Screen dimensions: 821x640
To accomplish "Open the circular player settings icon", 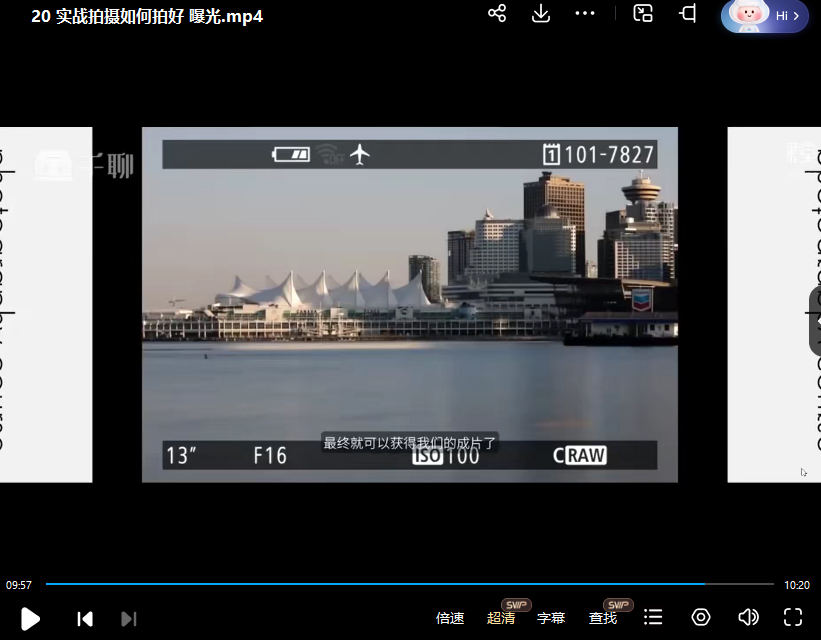I will click(x=701, y=617).
